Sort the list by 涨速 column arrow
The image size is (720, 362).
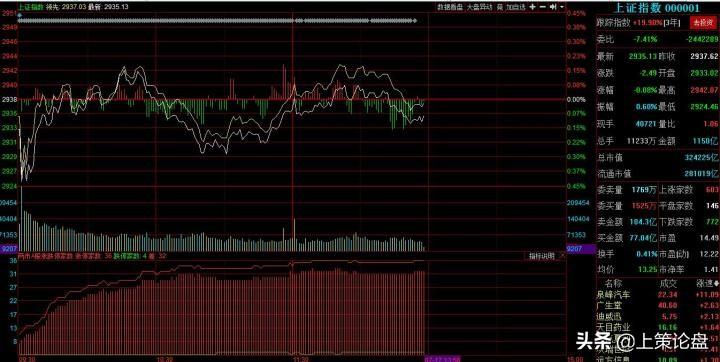pos(715,284)
